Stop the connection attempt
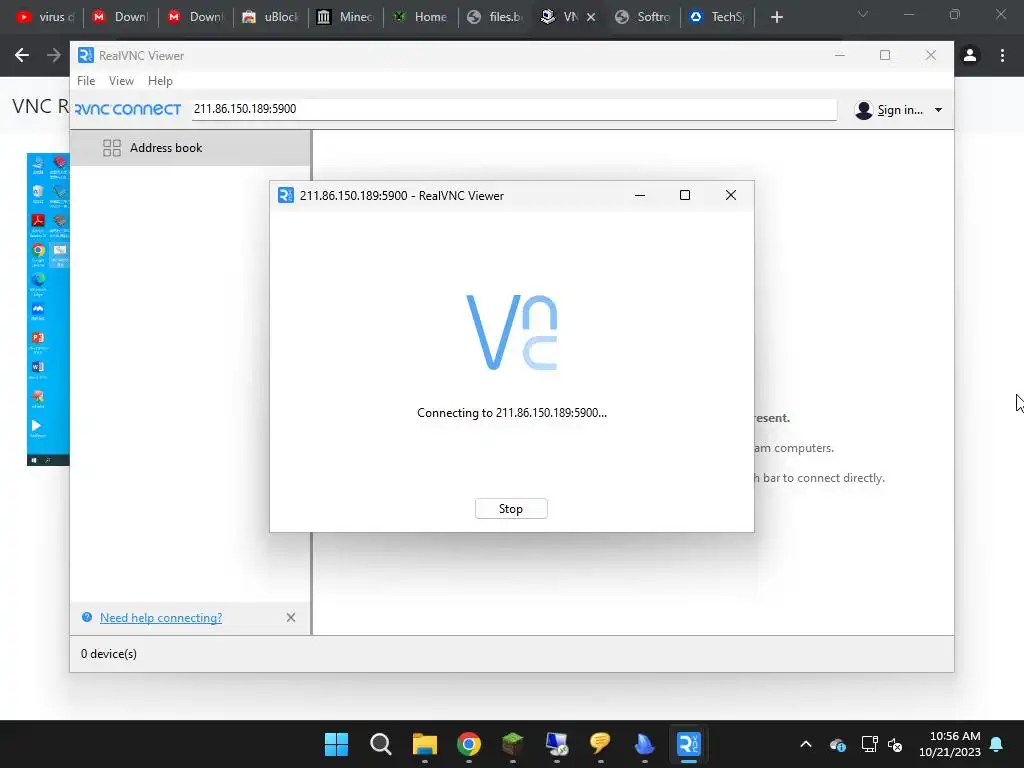1024x768 pixels. click(x=511, y=509)
